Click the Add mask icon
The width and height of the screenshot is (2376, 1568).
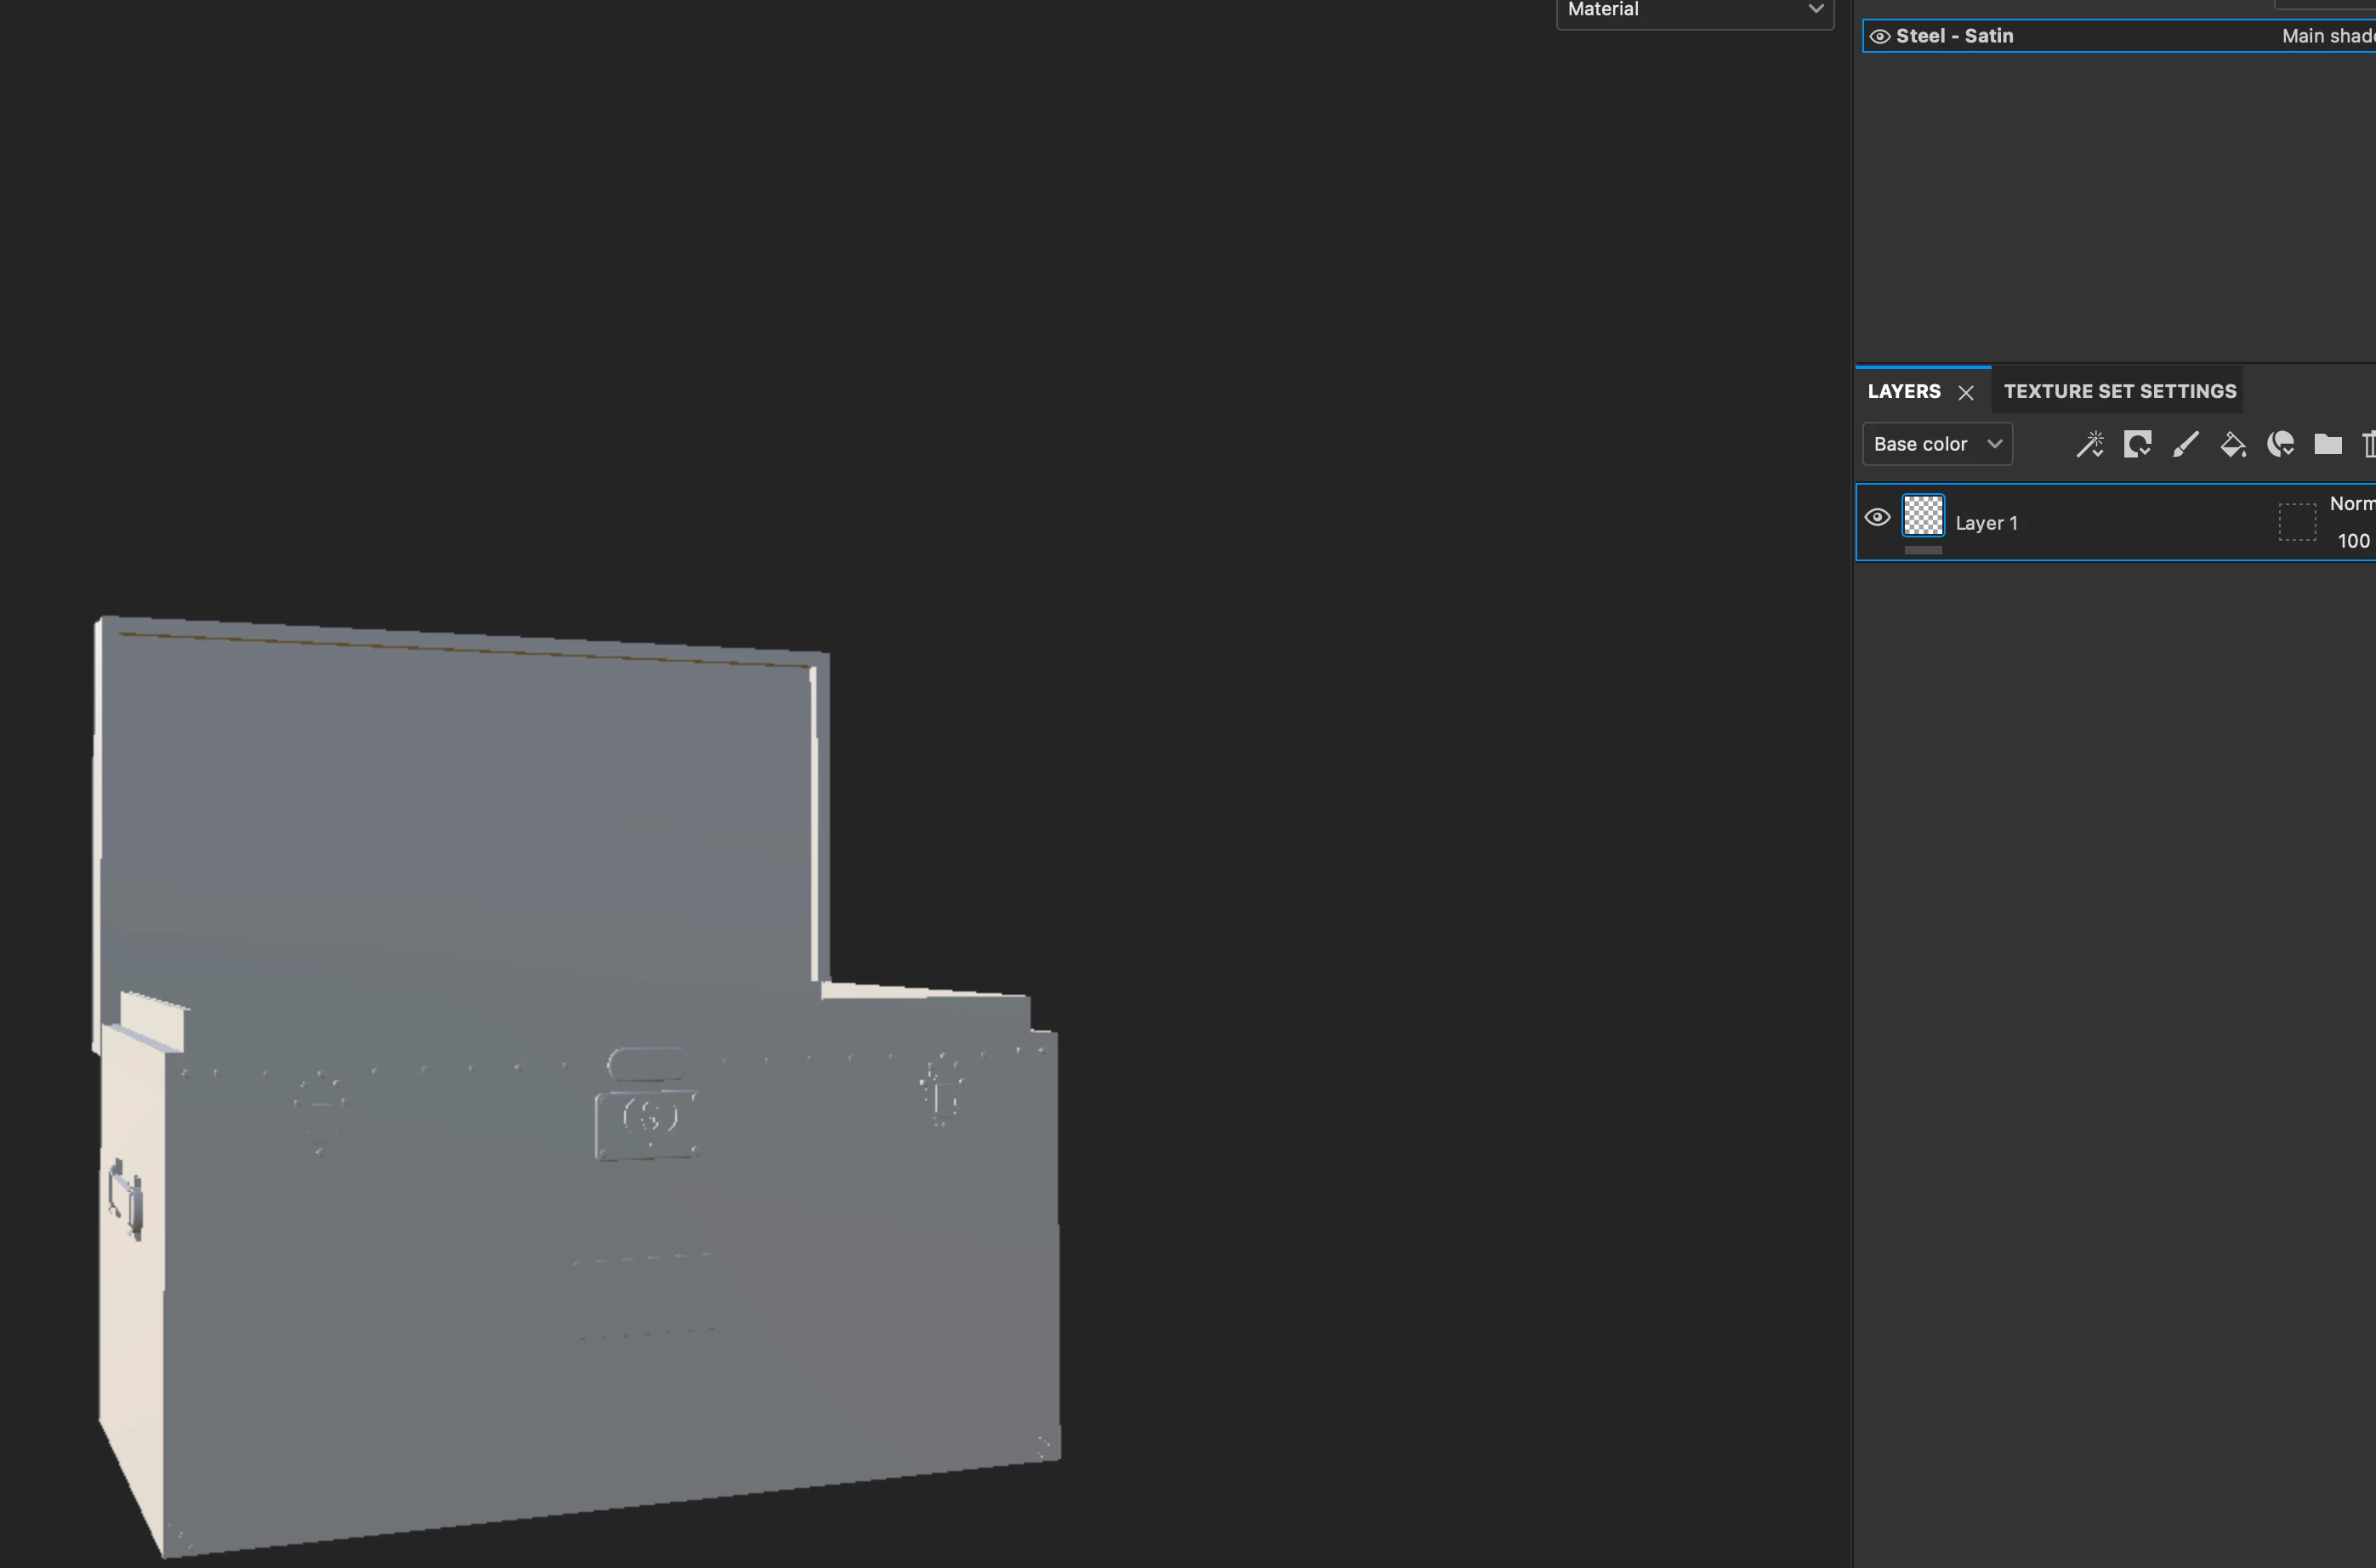tap(2137, 444)
